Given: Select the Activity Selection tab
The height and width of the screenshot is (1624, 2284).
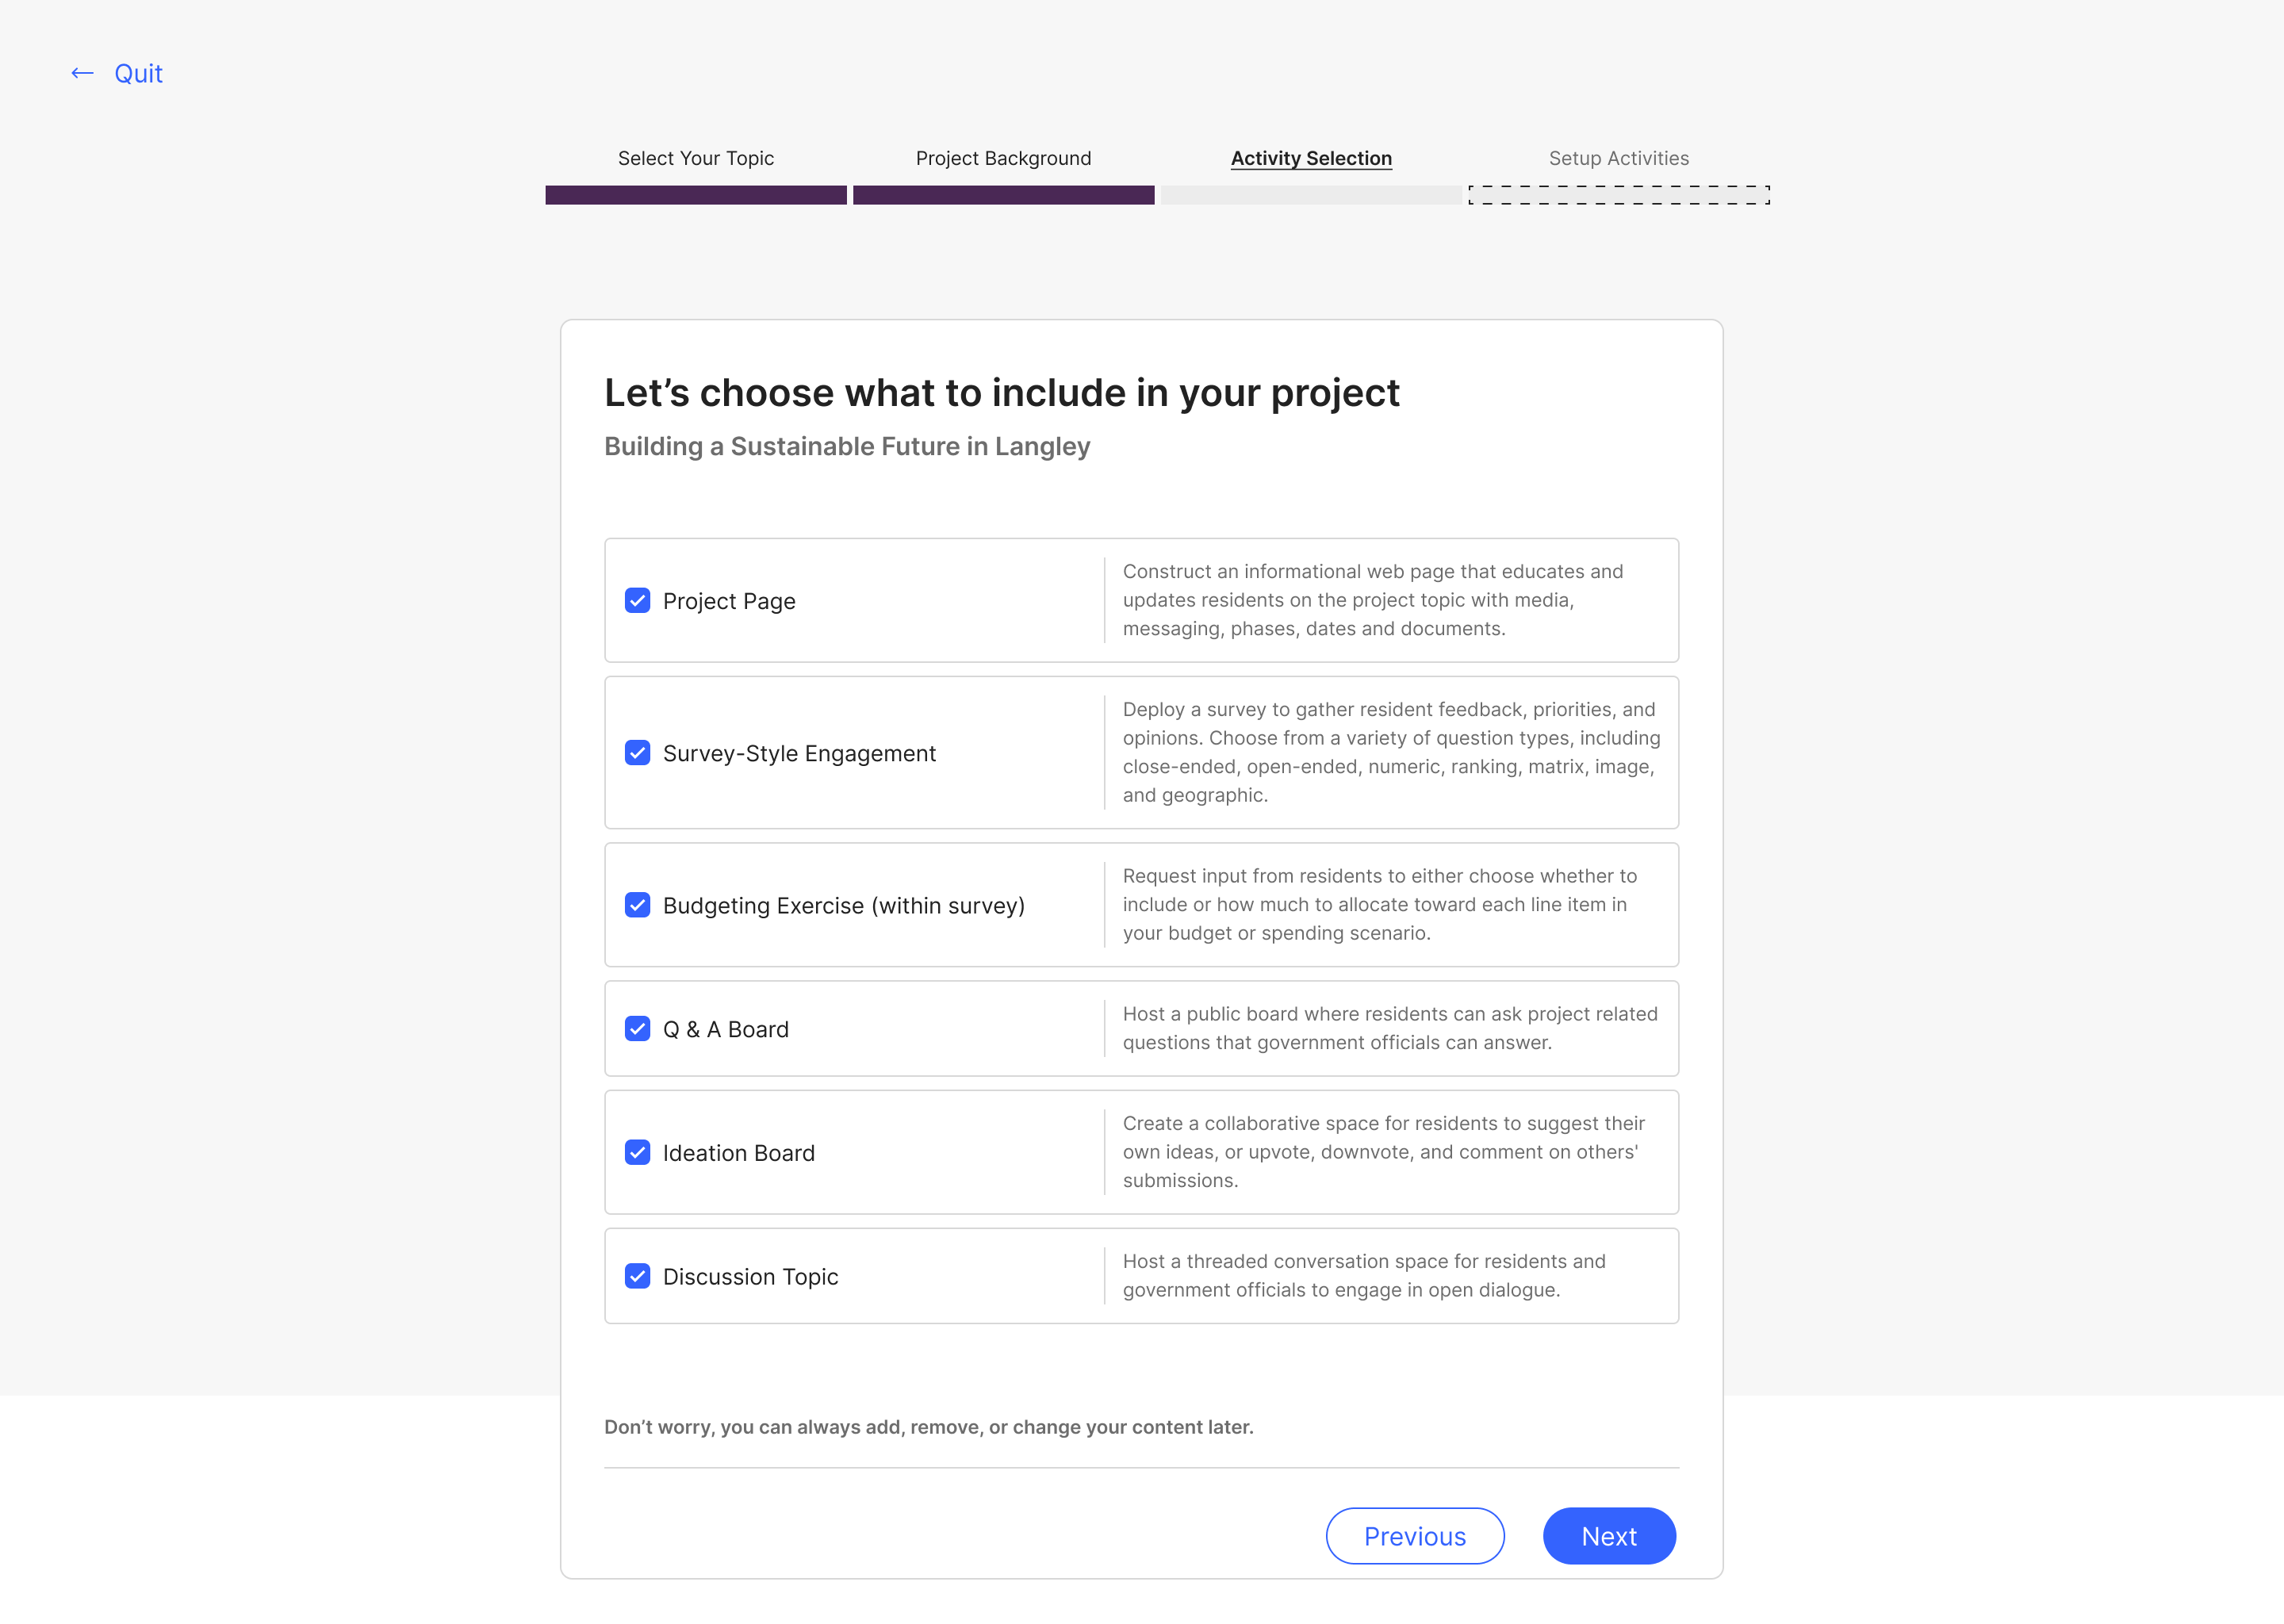Looking at the screenshot, I should 1311,156.
